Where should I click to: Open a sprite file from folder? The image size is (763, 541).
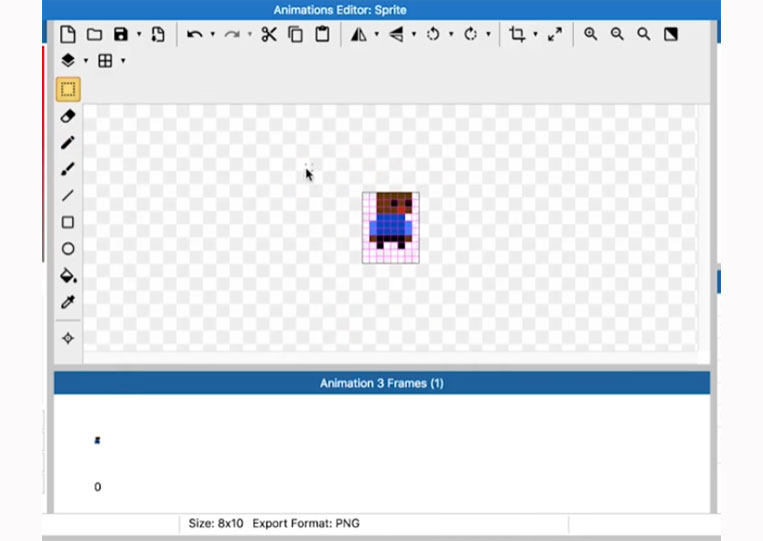(x=94, y=35)
